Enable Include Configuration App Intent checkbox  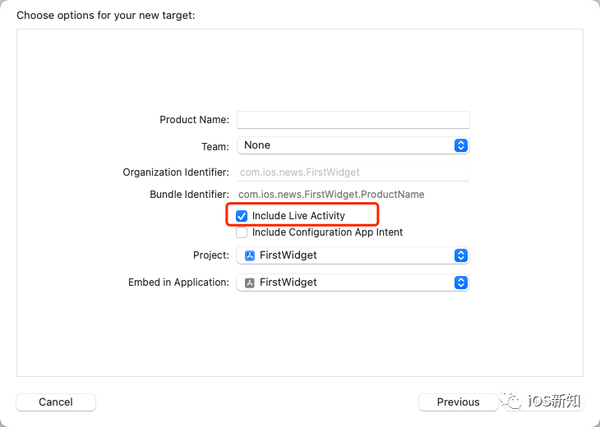241,232
